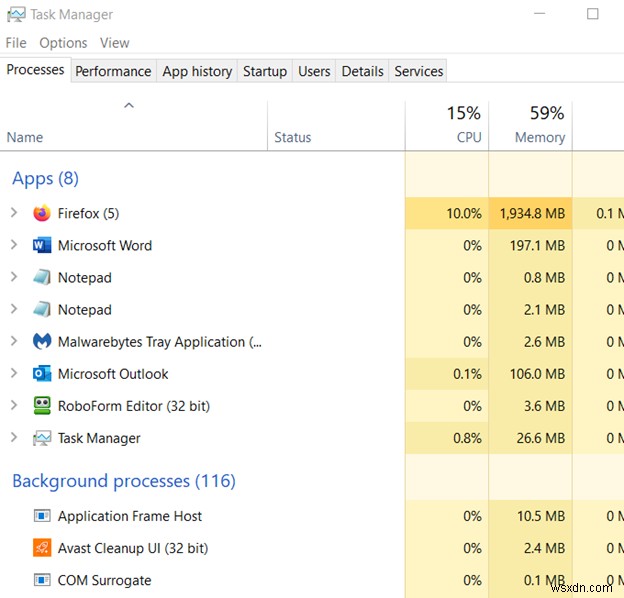624x598 pixels.
Task: Switch to the App history tab
Action: 197,71
